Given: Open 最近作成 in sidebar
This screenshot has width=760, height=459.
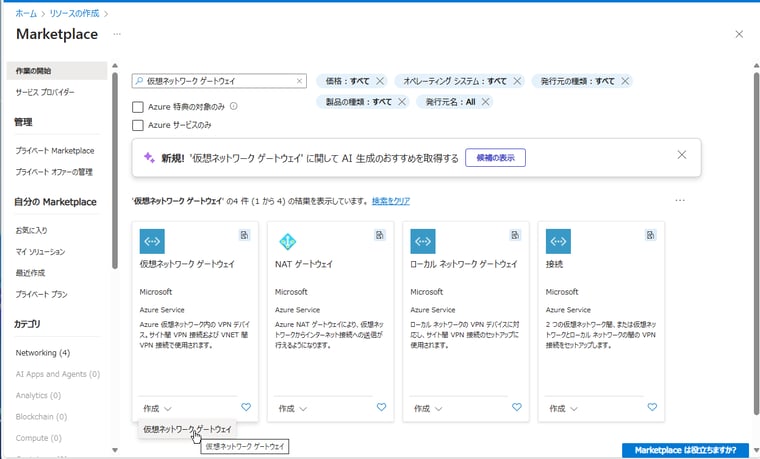Looking at the screenshot, I should click(30, 273).
